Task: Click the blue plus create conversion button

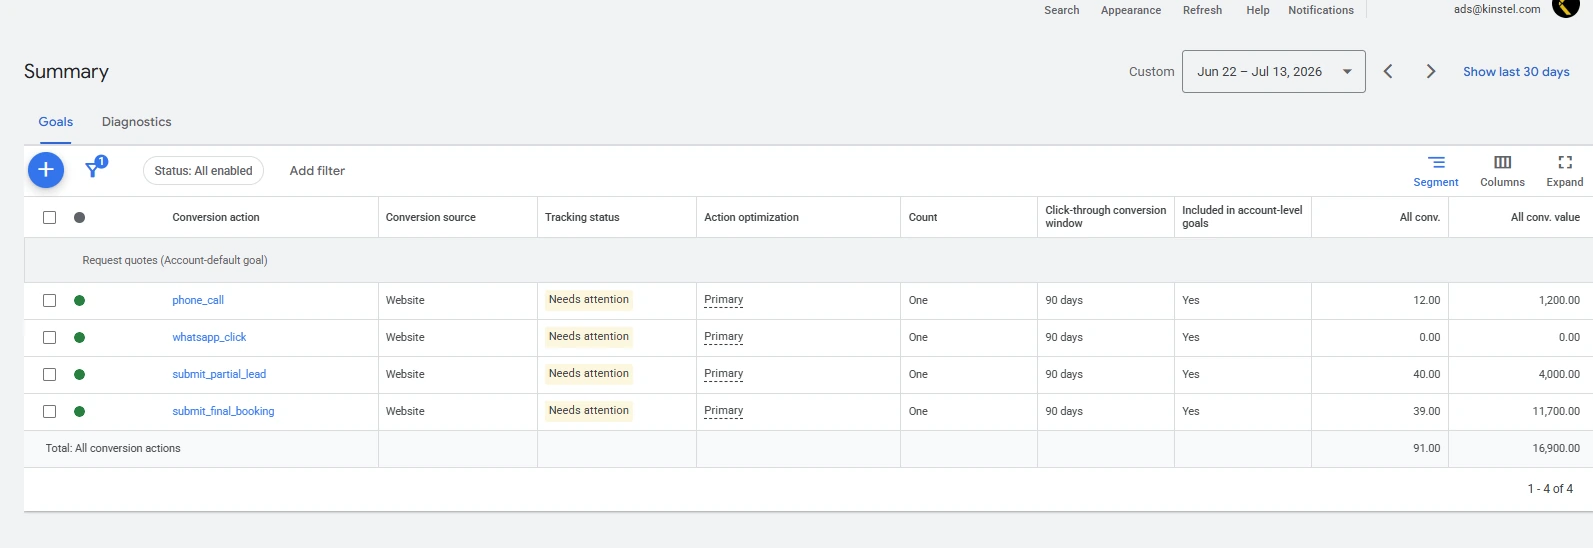Action: pyautogui.click(x=46, y=170)
